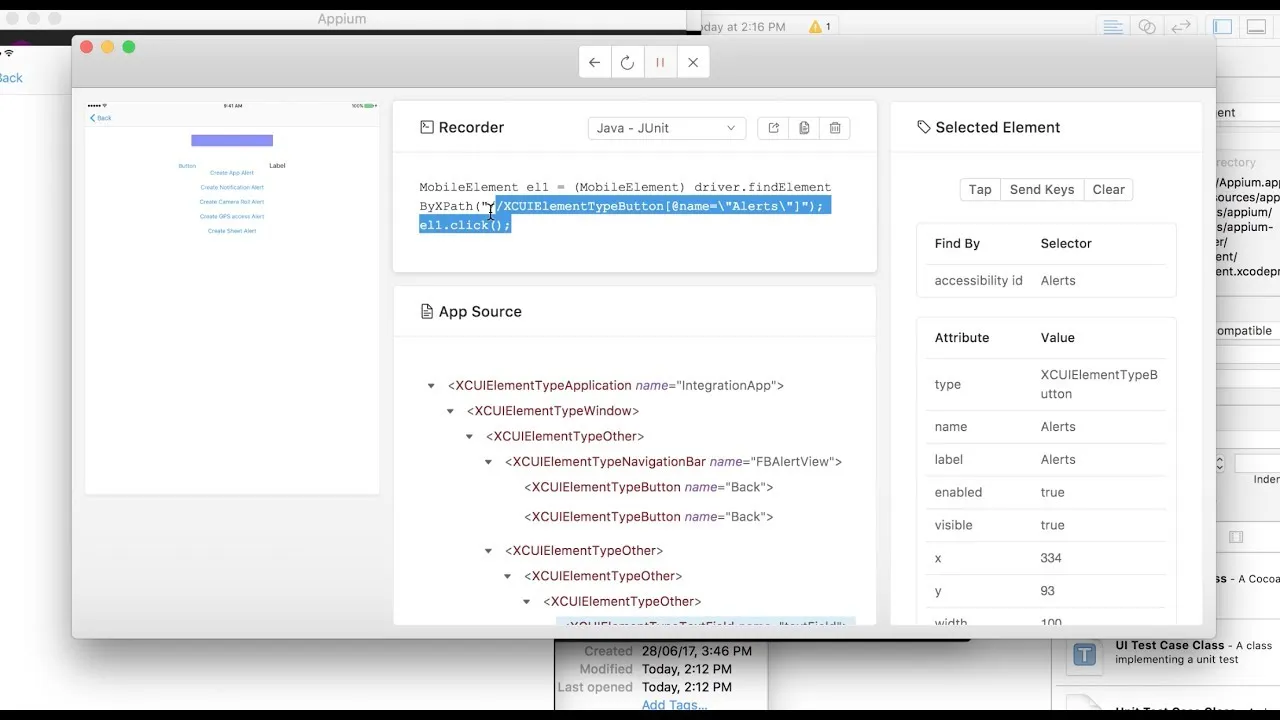1280x720 pixels.
Task: Select the NavigationBar FBAlertView tree row
Action: 673,462
